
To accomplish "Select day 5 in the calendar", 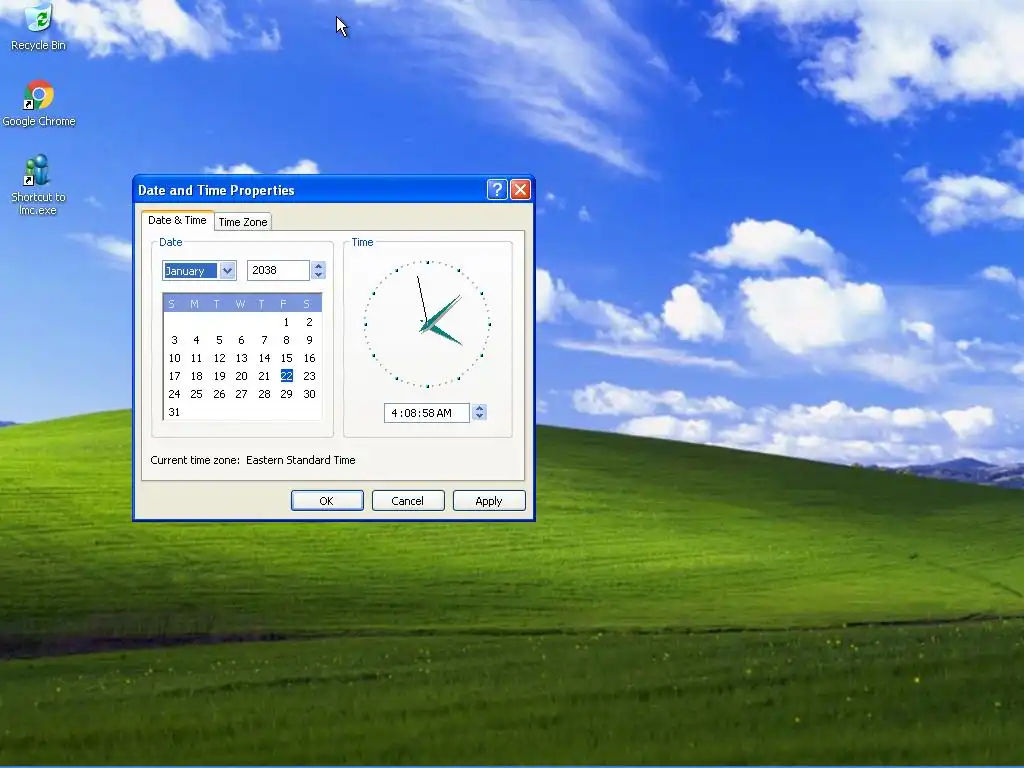I will (219, 340).
